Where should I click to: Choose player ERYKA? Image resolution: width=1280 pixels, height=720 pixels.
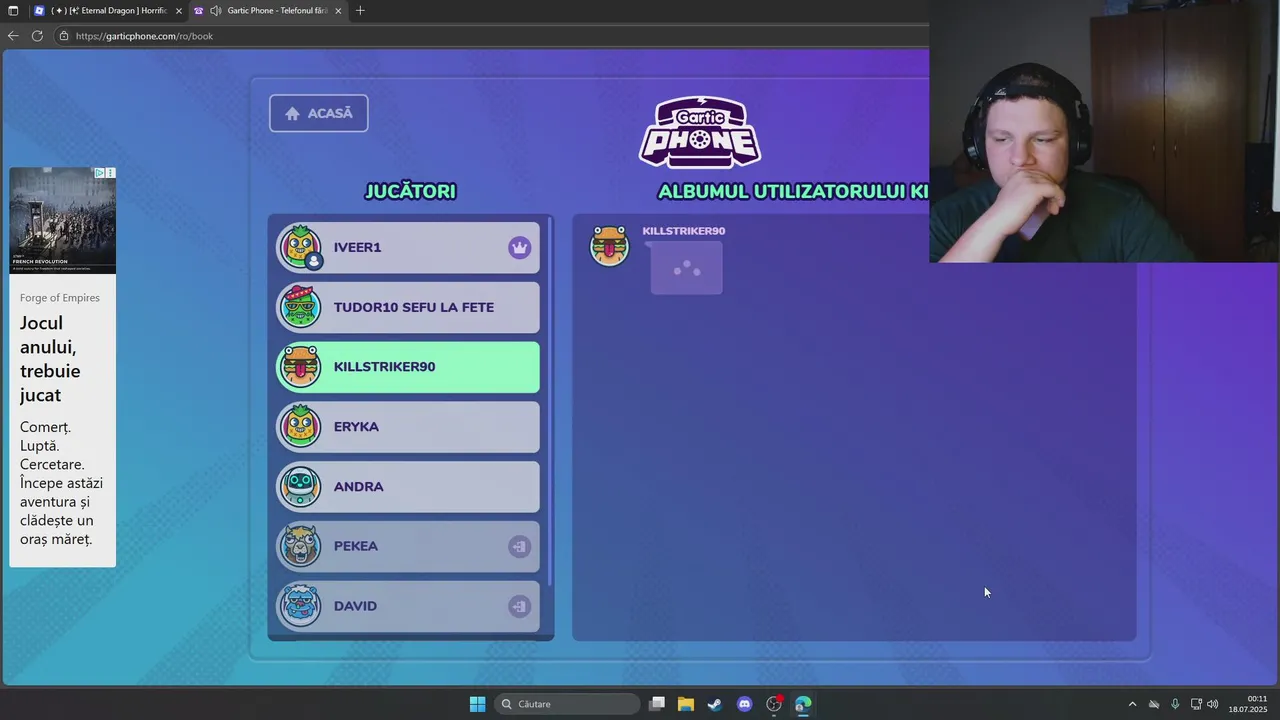(408, 427)
